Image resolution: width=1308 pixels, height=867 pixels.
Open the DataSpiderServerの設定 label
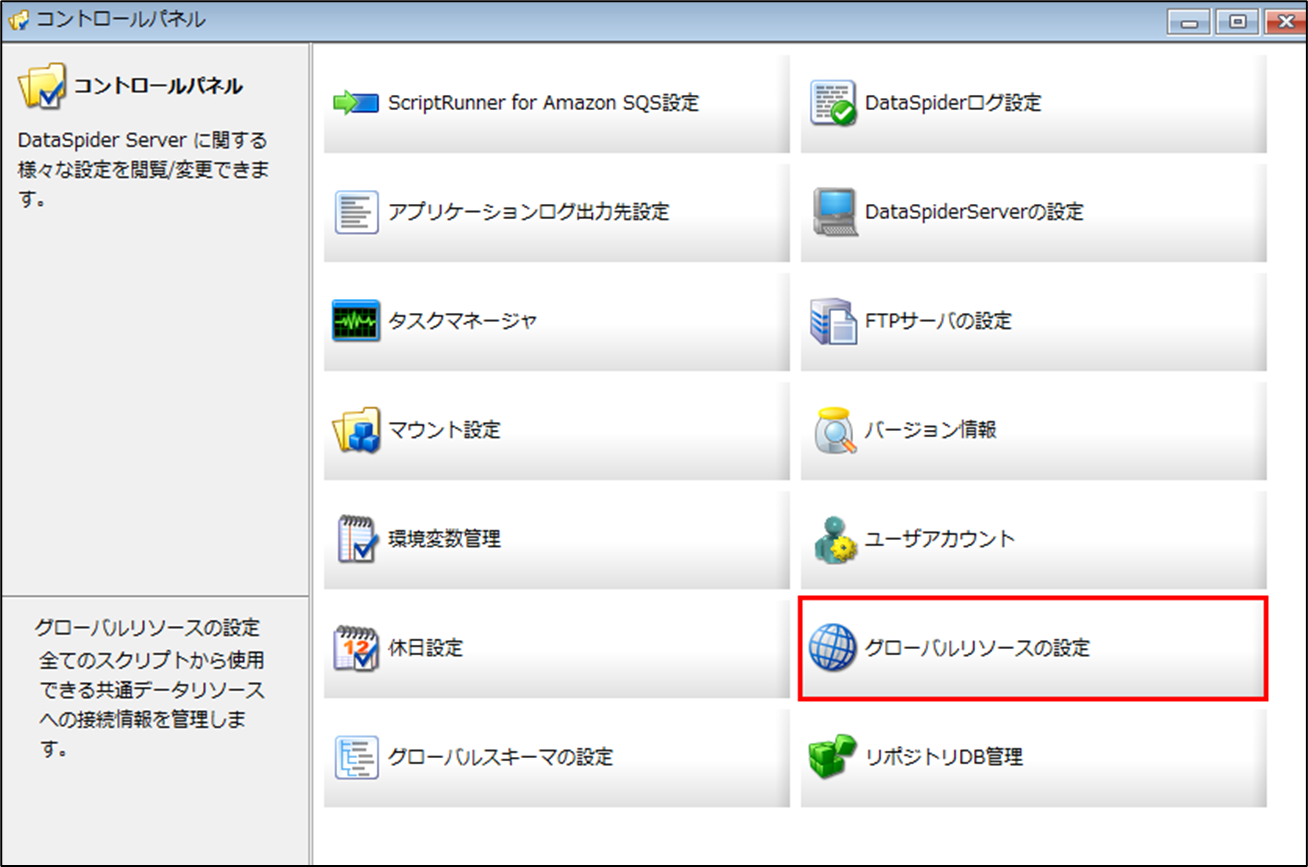tap(974, 212)
